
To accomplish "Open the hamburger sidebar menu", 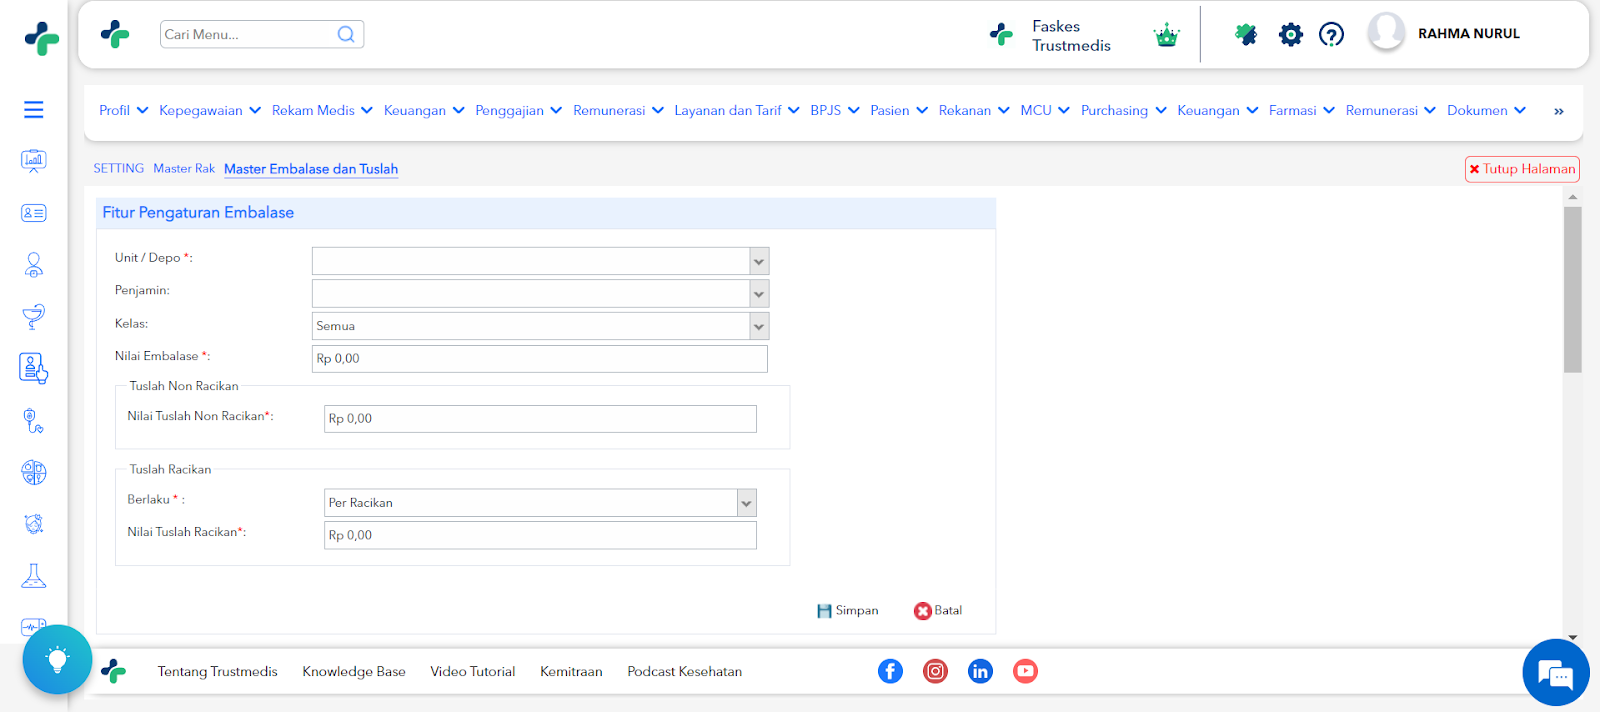I will point(34,110).
